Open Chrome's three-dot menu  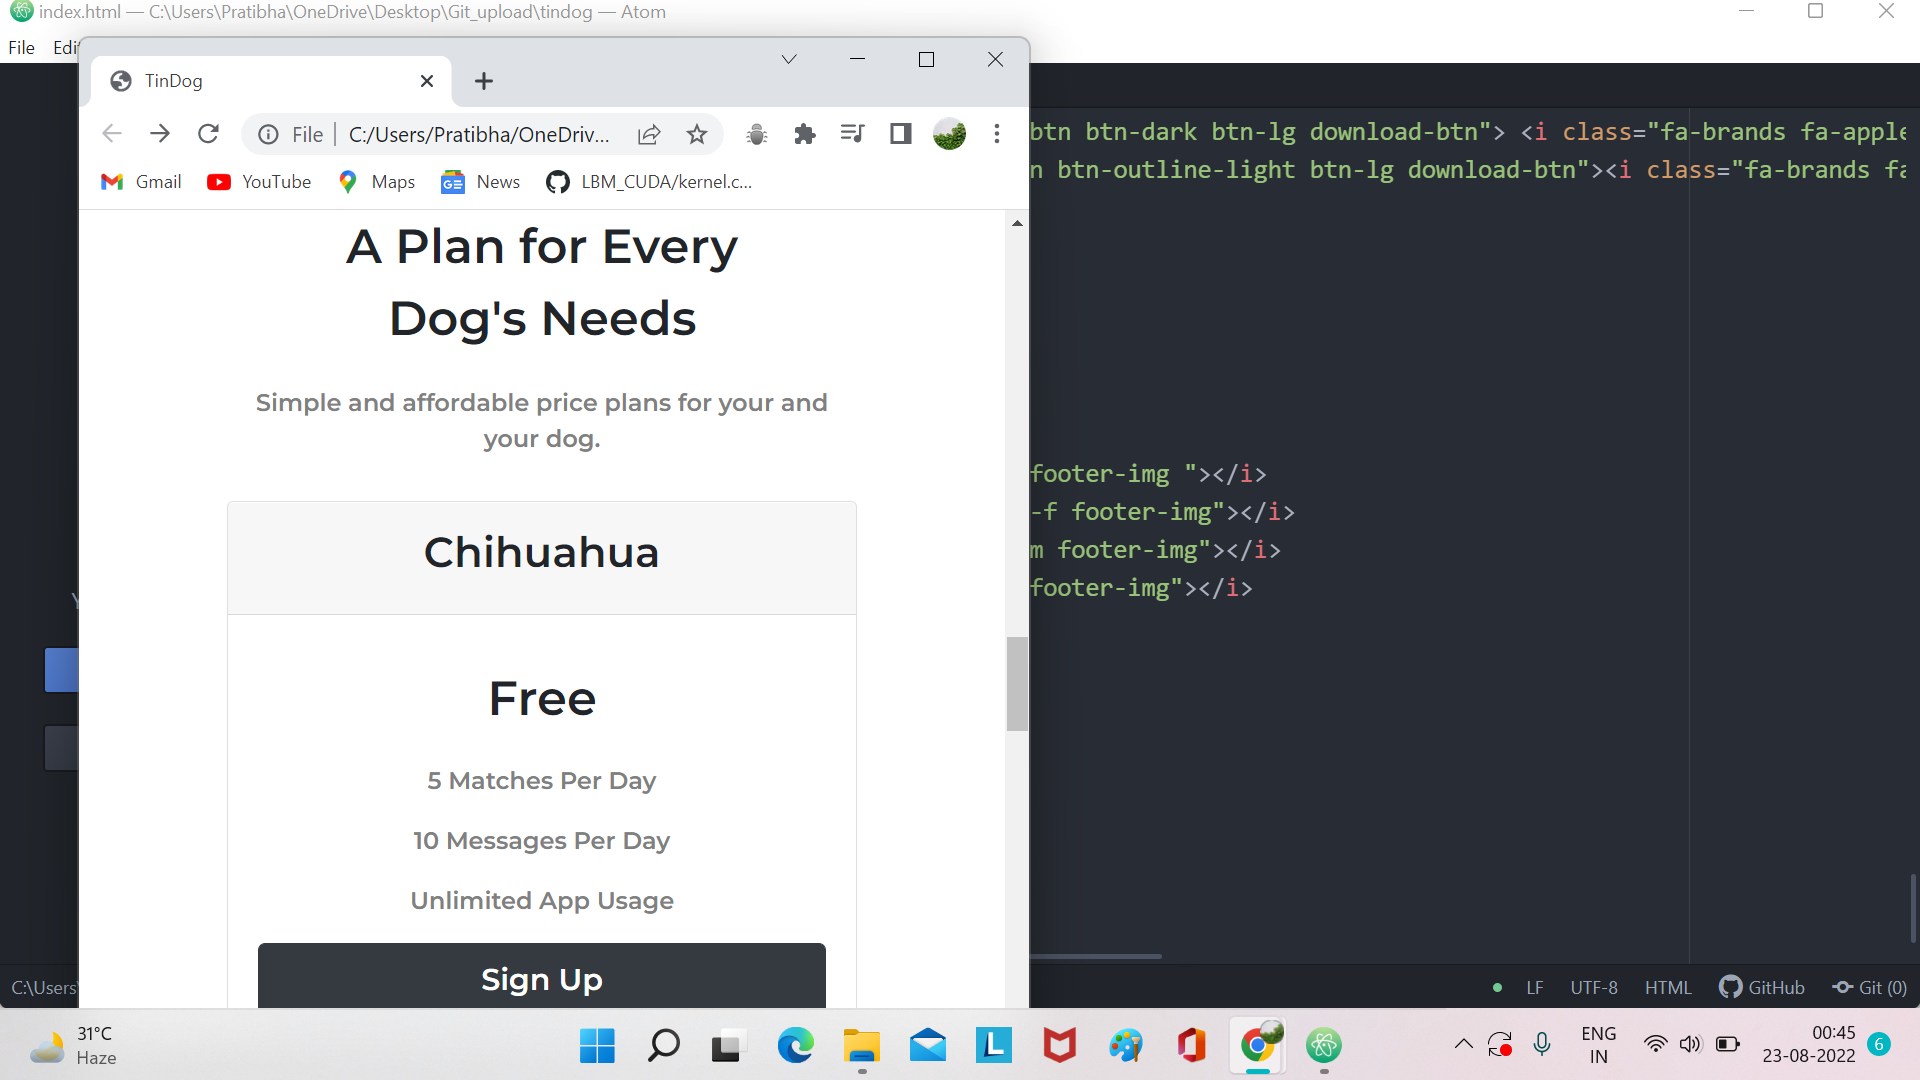point(996,133)
